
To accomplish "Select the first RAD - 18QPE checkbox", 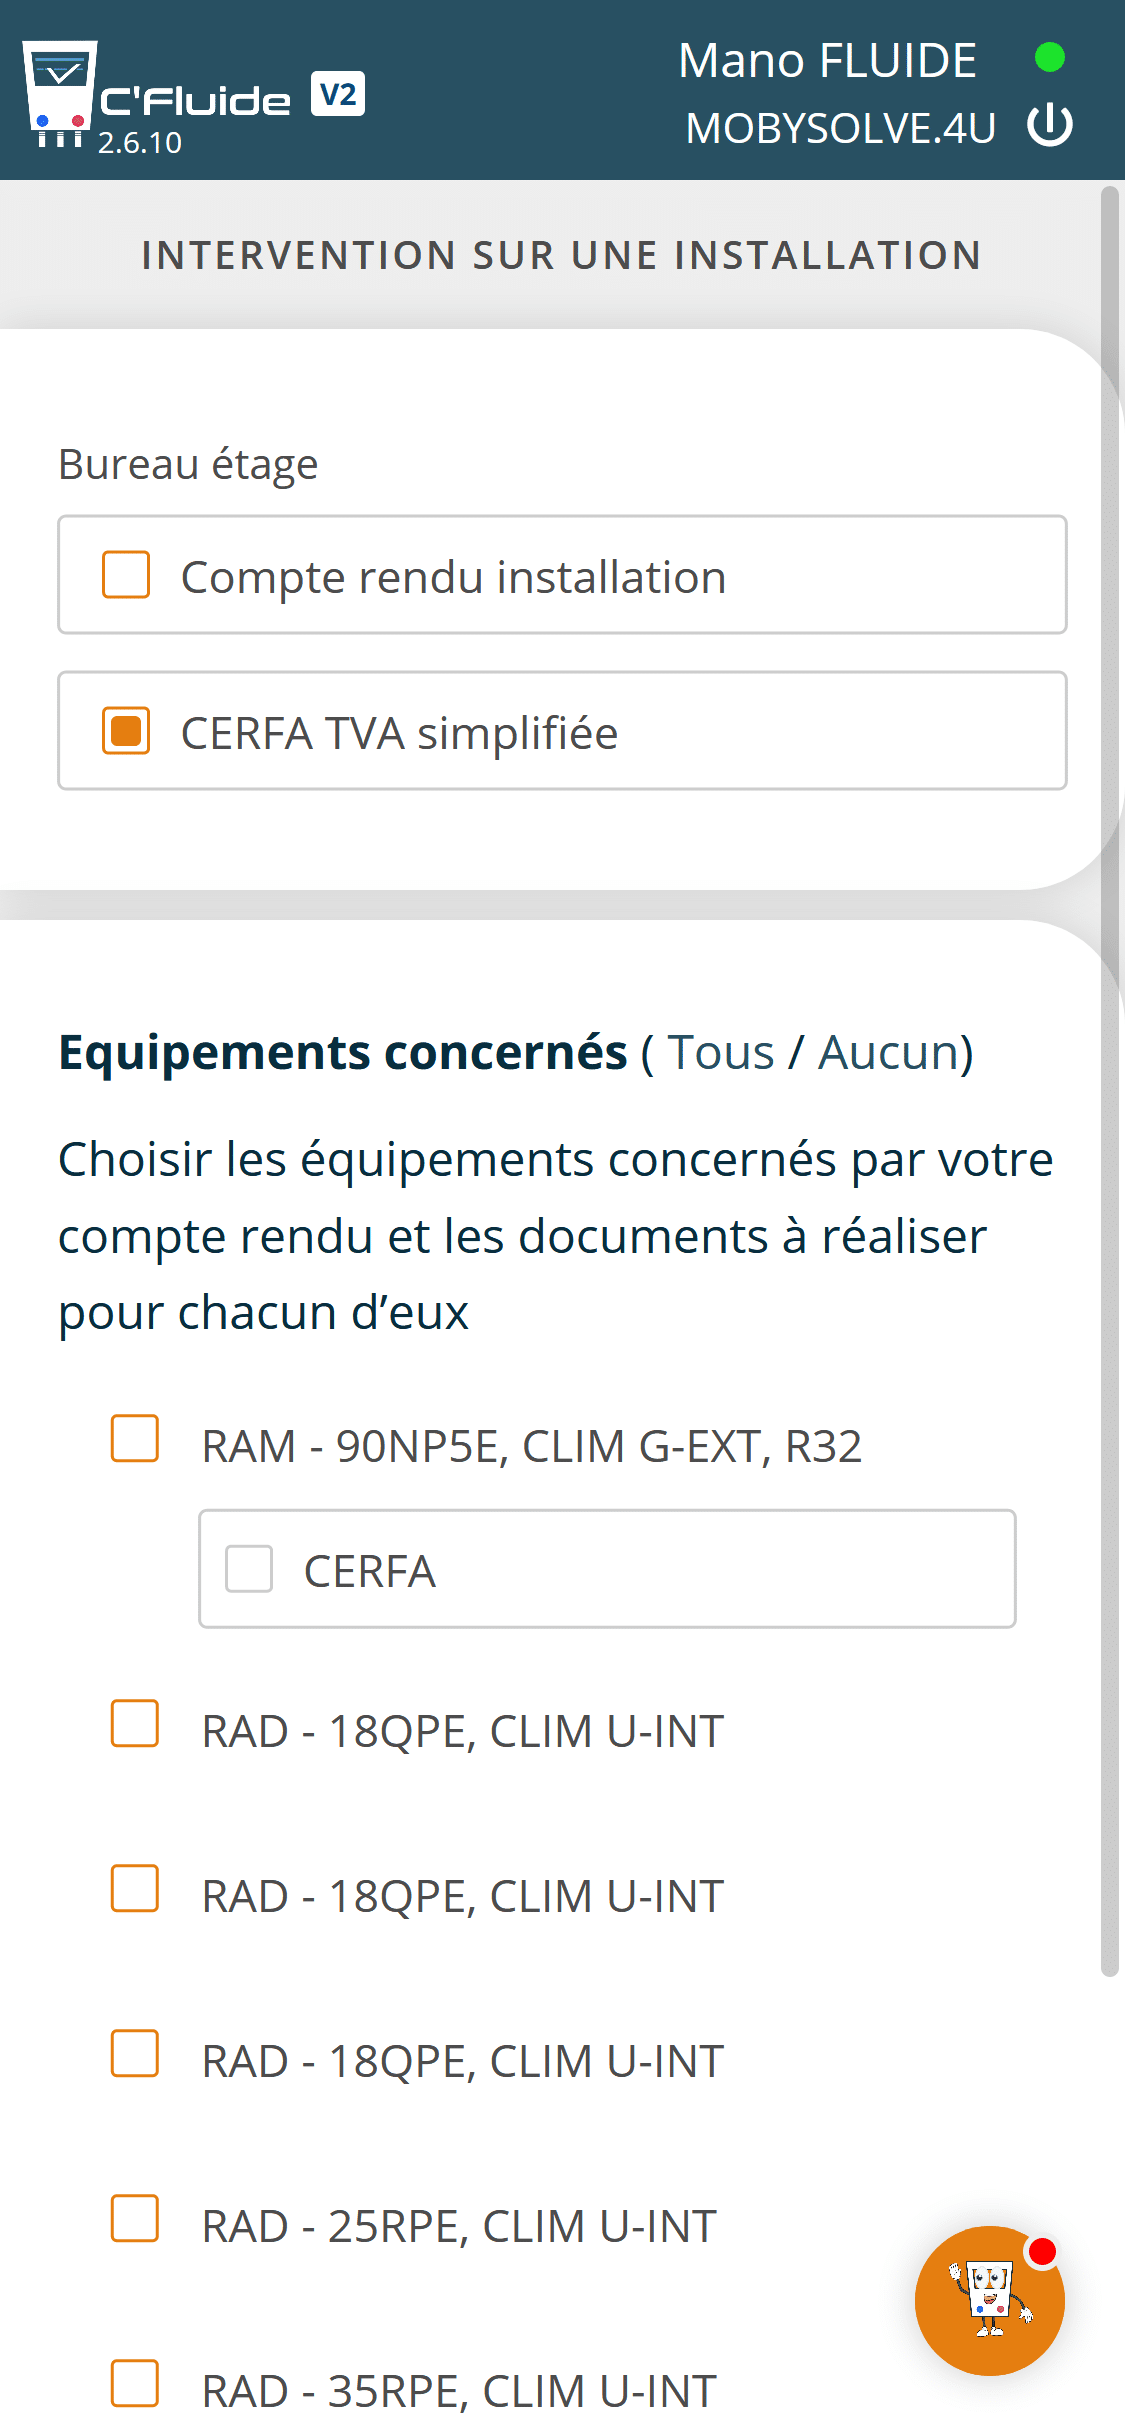I will (x=135, y=1723).
